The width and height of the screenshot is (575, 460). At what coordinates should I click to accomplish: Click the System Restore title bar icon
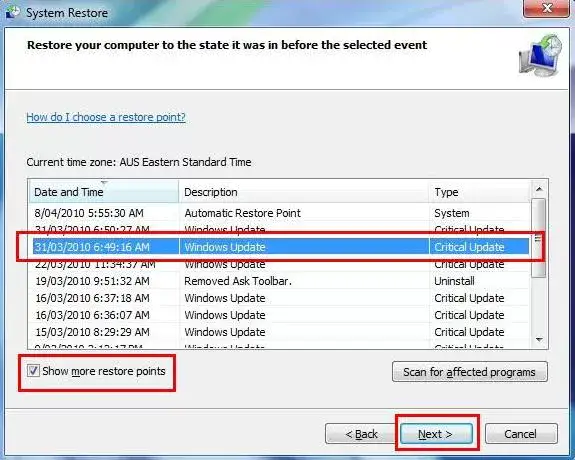12,12
